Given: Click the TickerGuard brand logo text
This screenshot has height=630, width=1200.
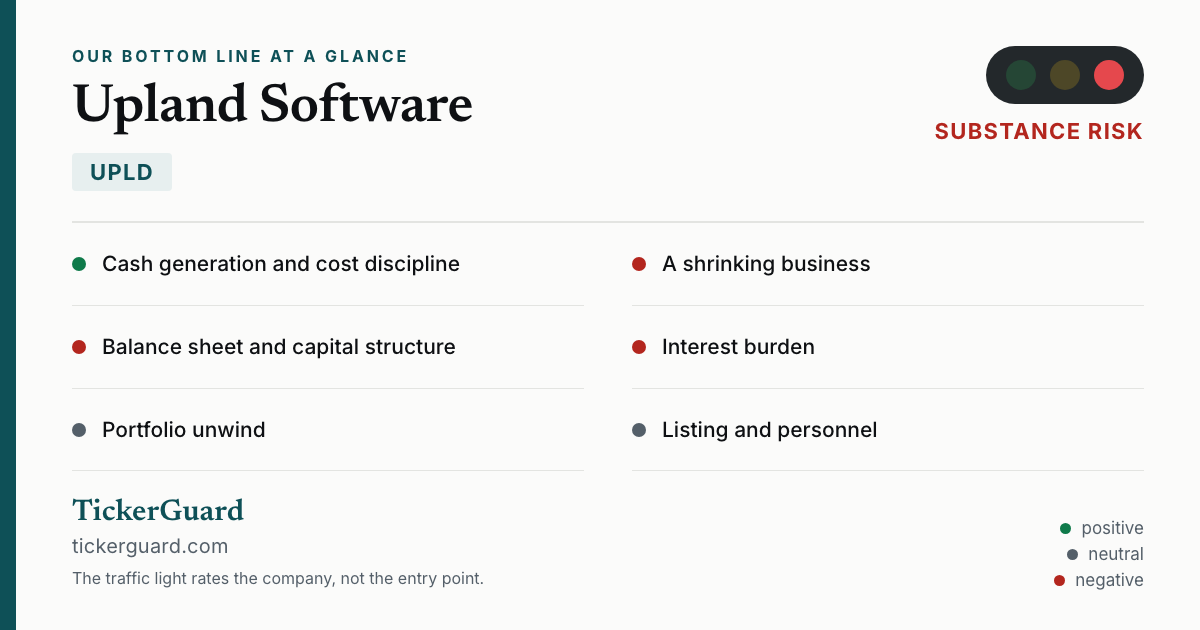Looking at the screenshot, I should click(158, 511).
